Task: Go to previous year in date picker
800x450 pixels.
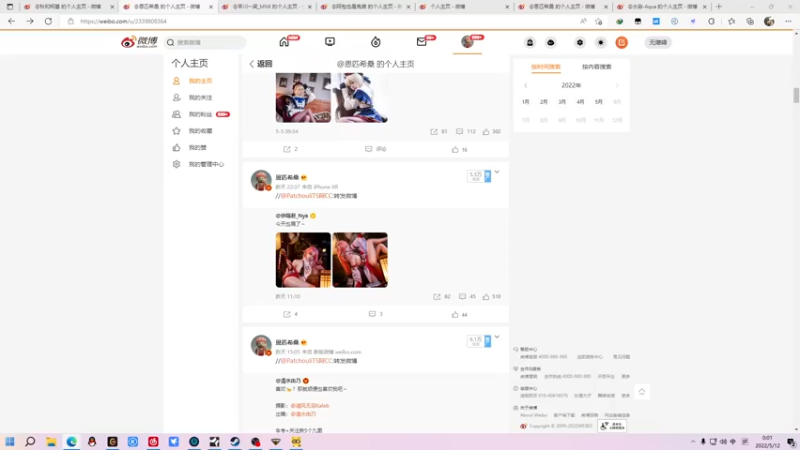Action: 526,85
